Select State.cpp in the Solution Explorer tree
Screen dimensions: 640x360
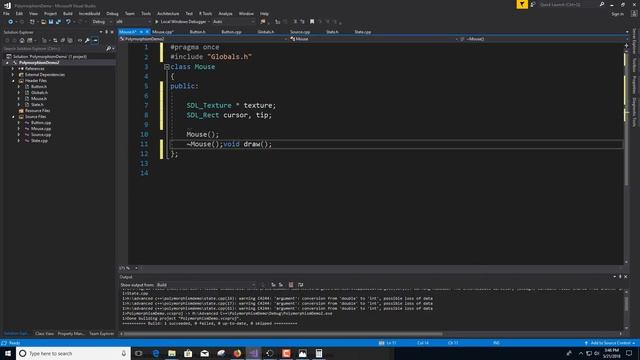coord(39,141)
